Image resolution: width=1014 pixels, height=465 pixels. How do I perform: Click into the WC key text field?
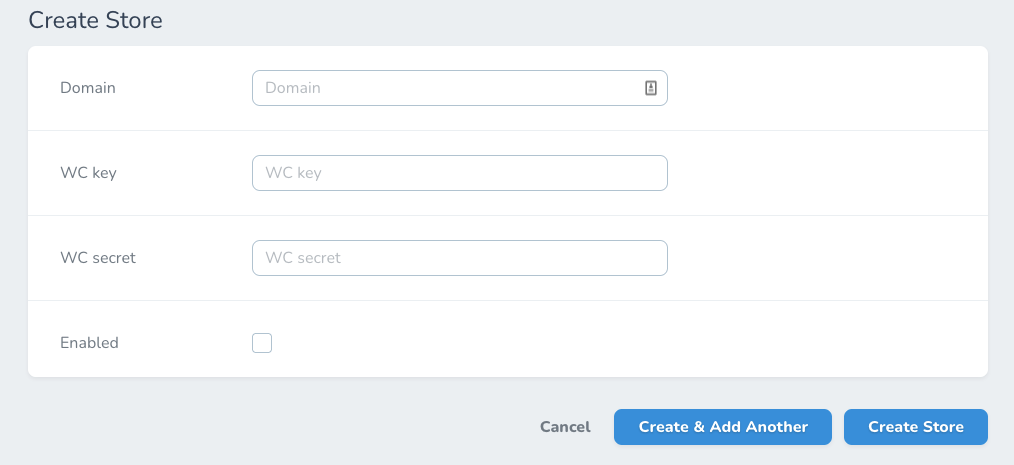point(459,173)
